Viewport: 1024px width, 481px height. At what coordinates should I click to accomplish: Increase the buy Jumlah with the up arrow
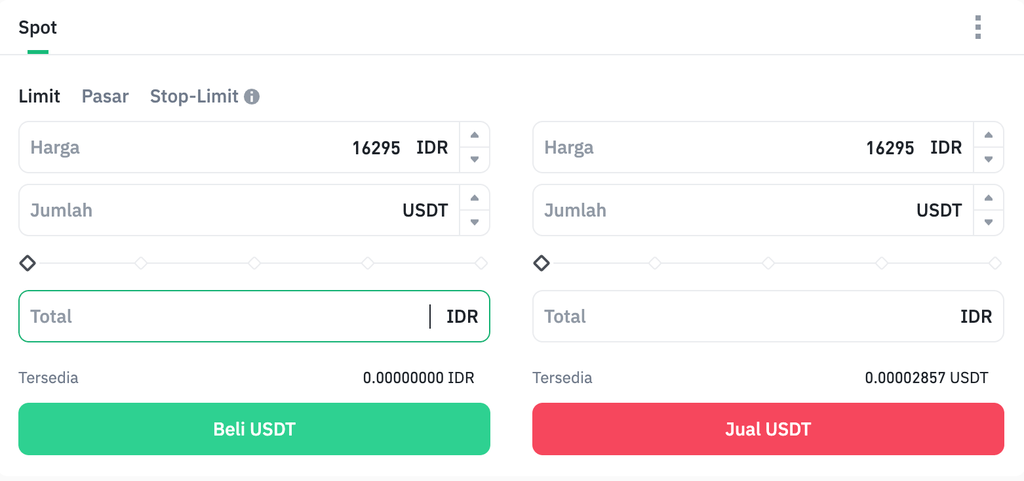474,198
